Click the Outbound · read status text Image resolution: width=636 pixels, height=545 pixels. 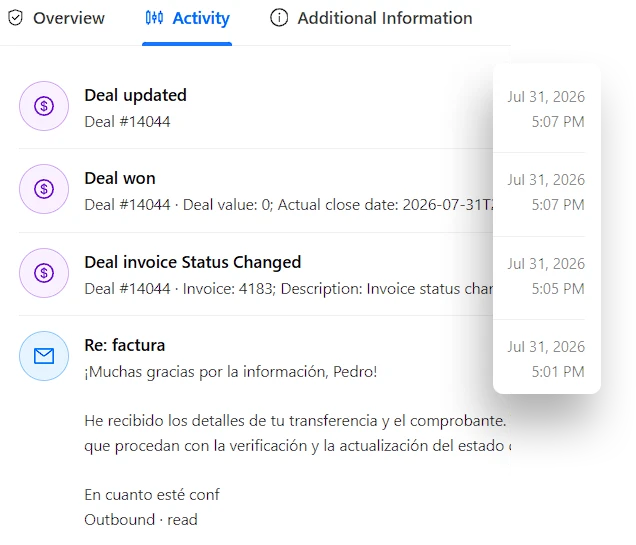[141, 519]
